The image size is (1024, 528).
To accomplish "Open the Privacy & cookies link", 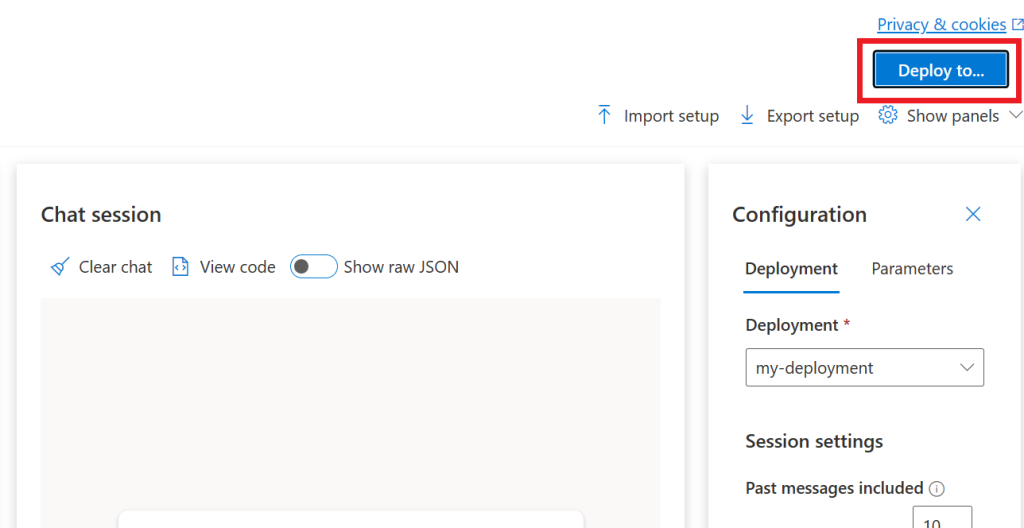I will tap(941, 25).
